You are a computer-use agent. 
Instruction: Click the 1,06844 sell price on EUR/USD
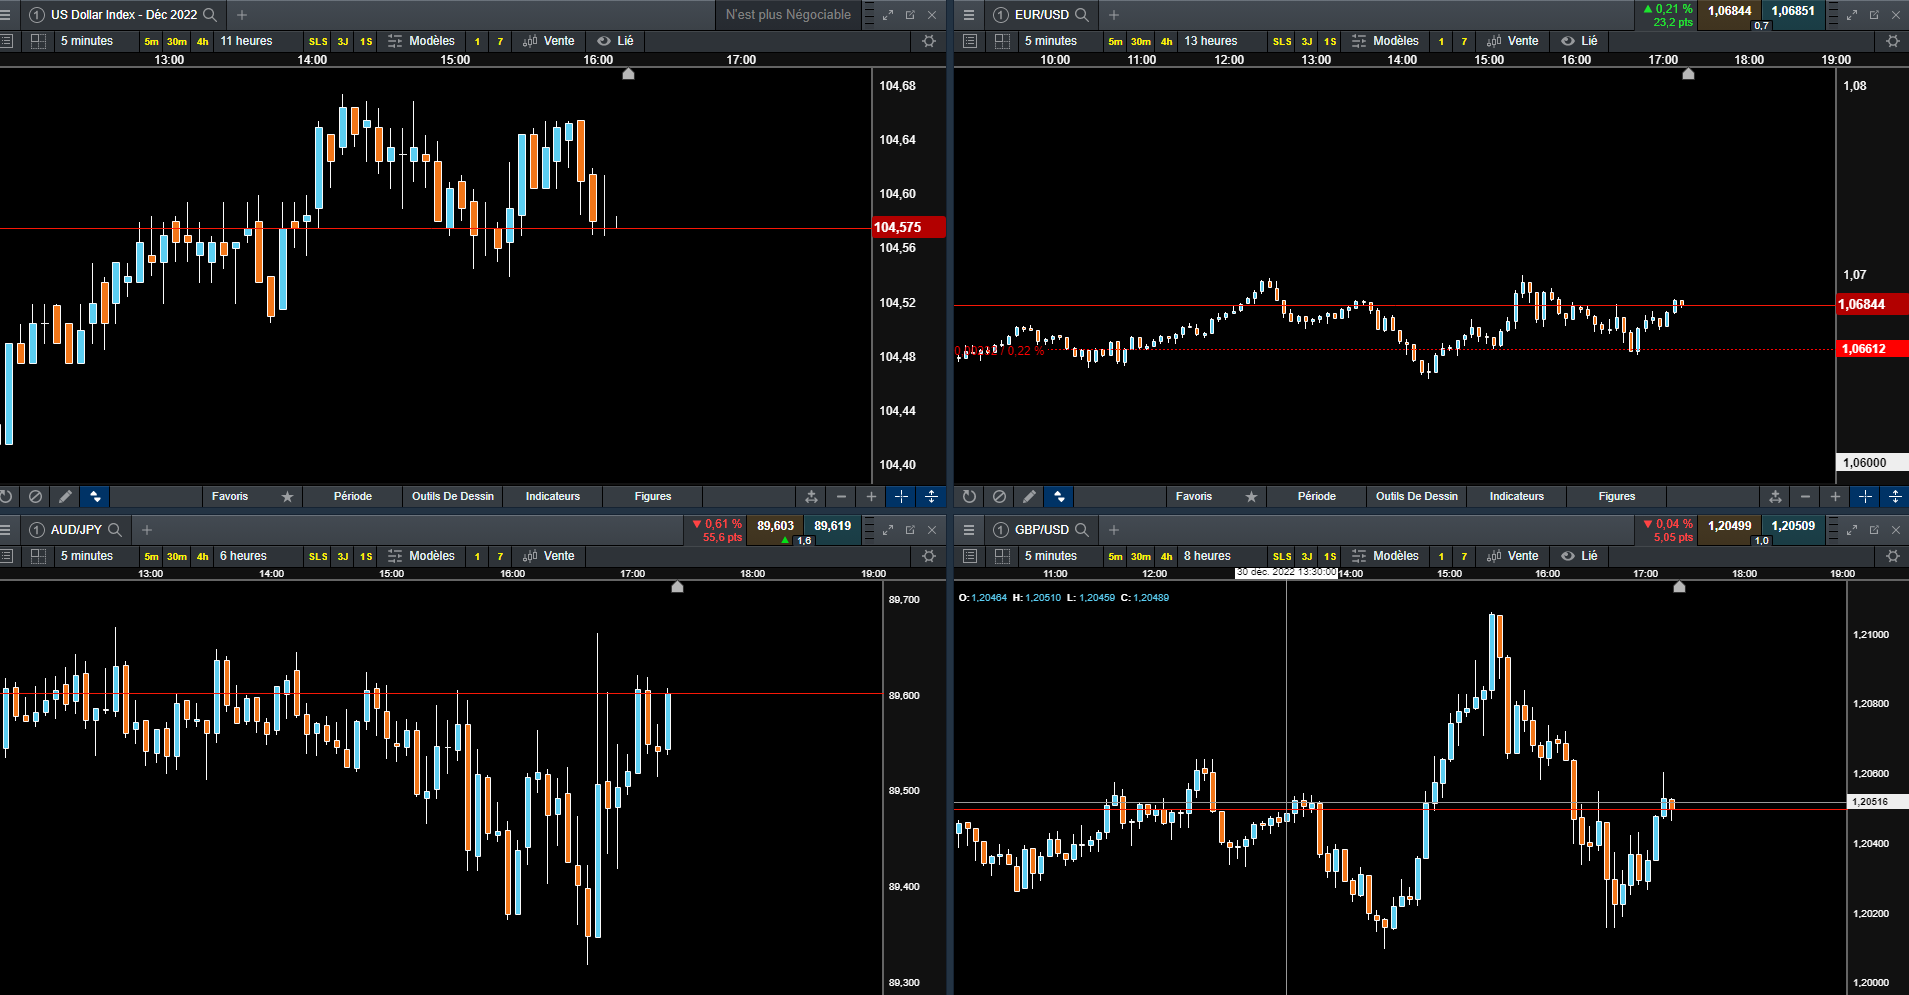tap(1729, 11)
